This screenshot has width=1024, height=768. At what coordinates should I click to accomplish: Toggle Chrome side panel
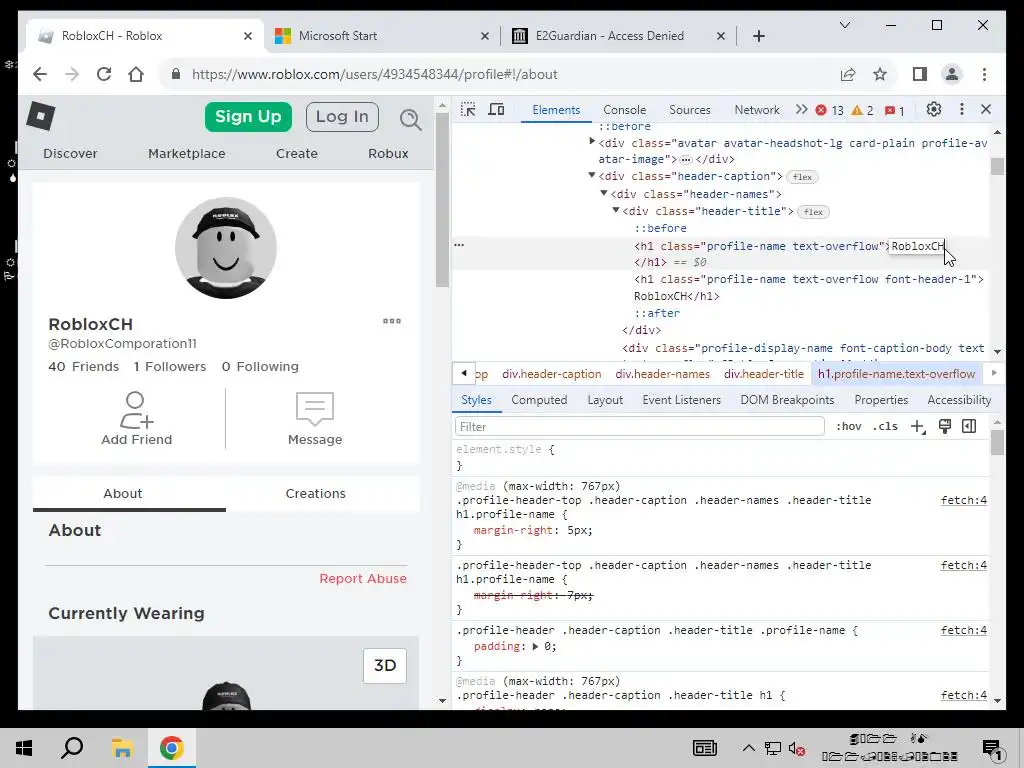coord(920,74)
